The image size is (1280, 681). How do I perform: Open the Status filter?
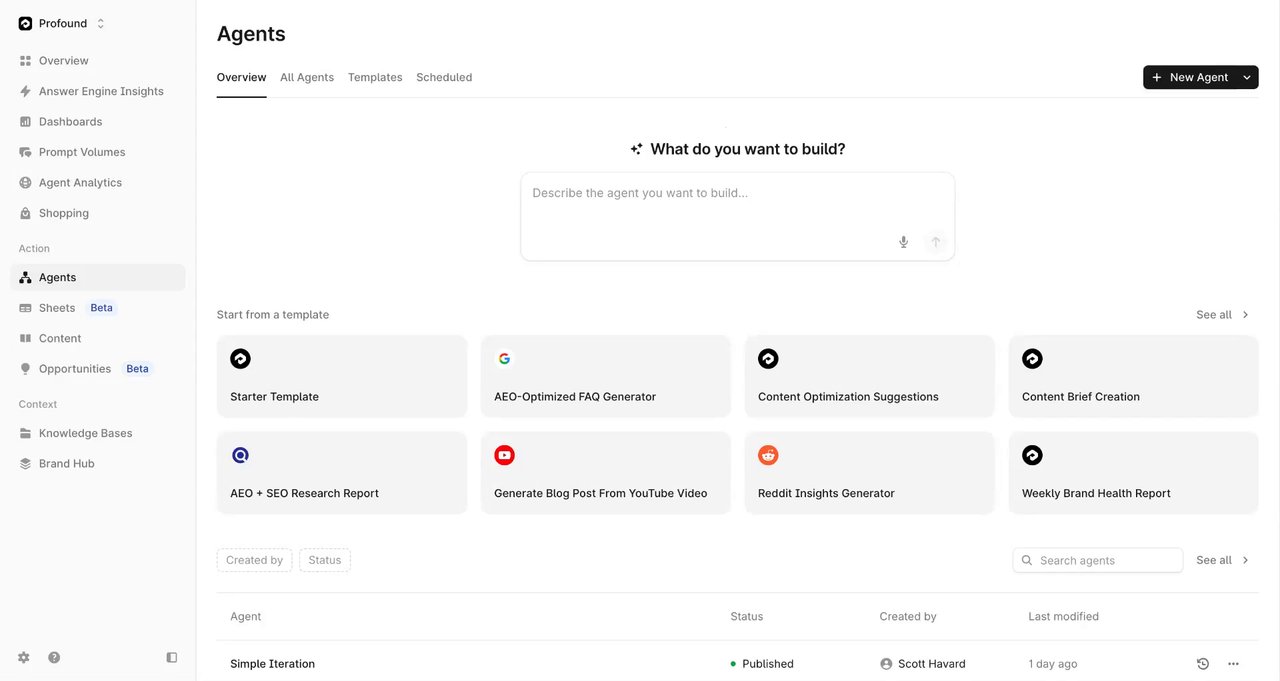tap(325, 560)
